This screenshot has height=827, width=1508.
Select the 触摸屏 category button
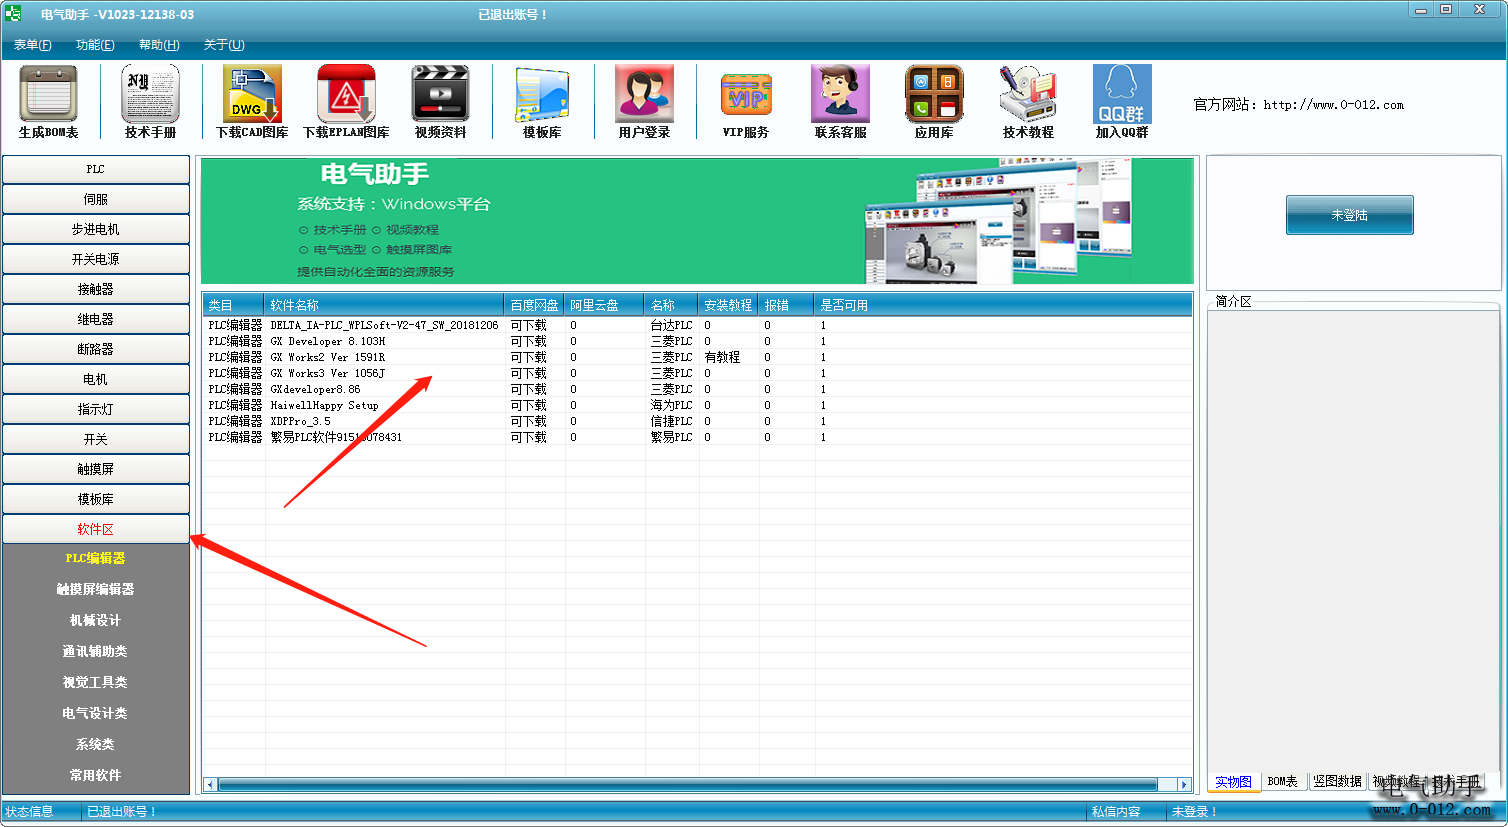coord(95,469)
